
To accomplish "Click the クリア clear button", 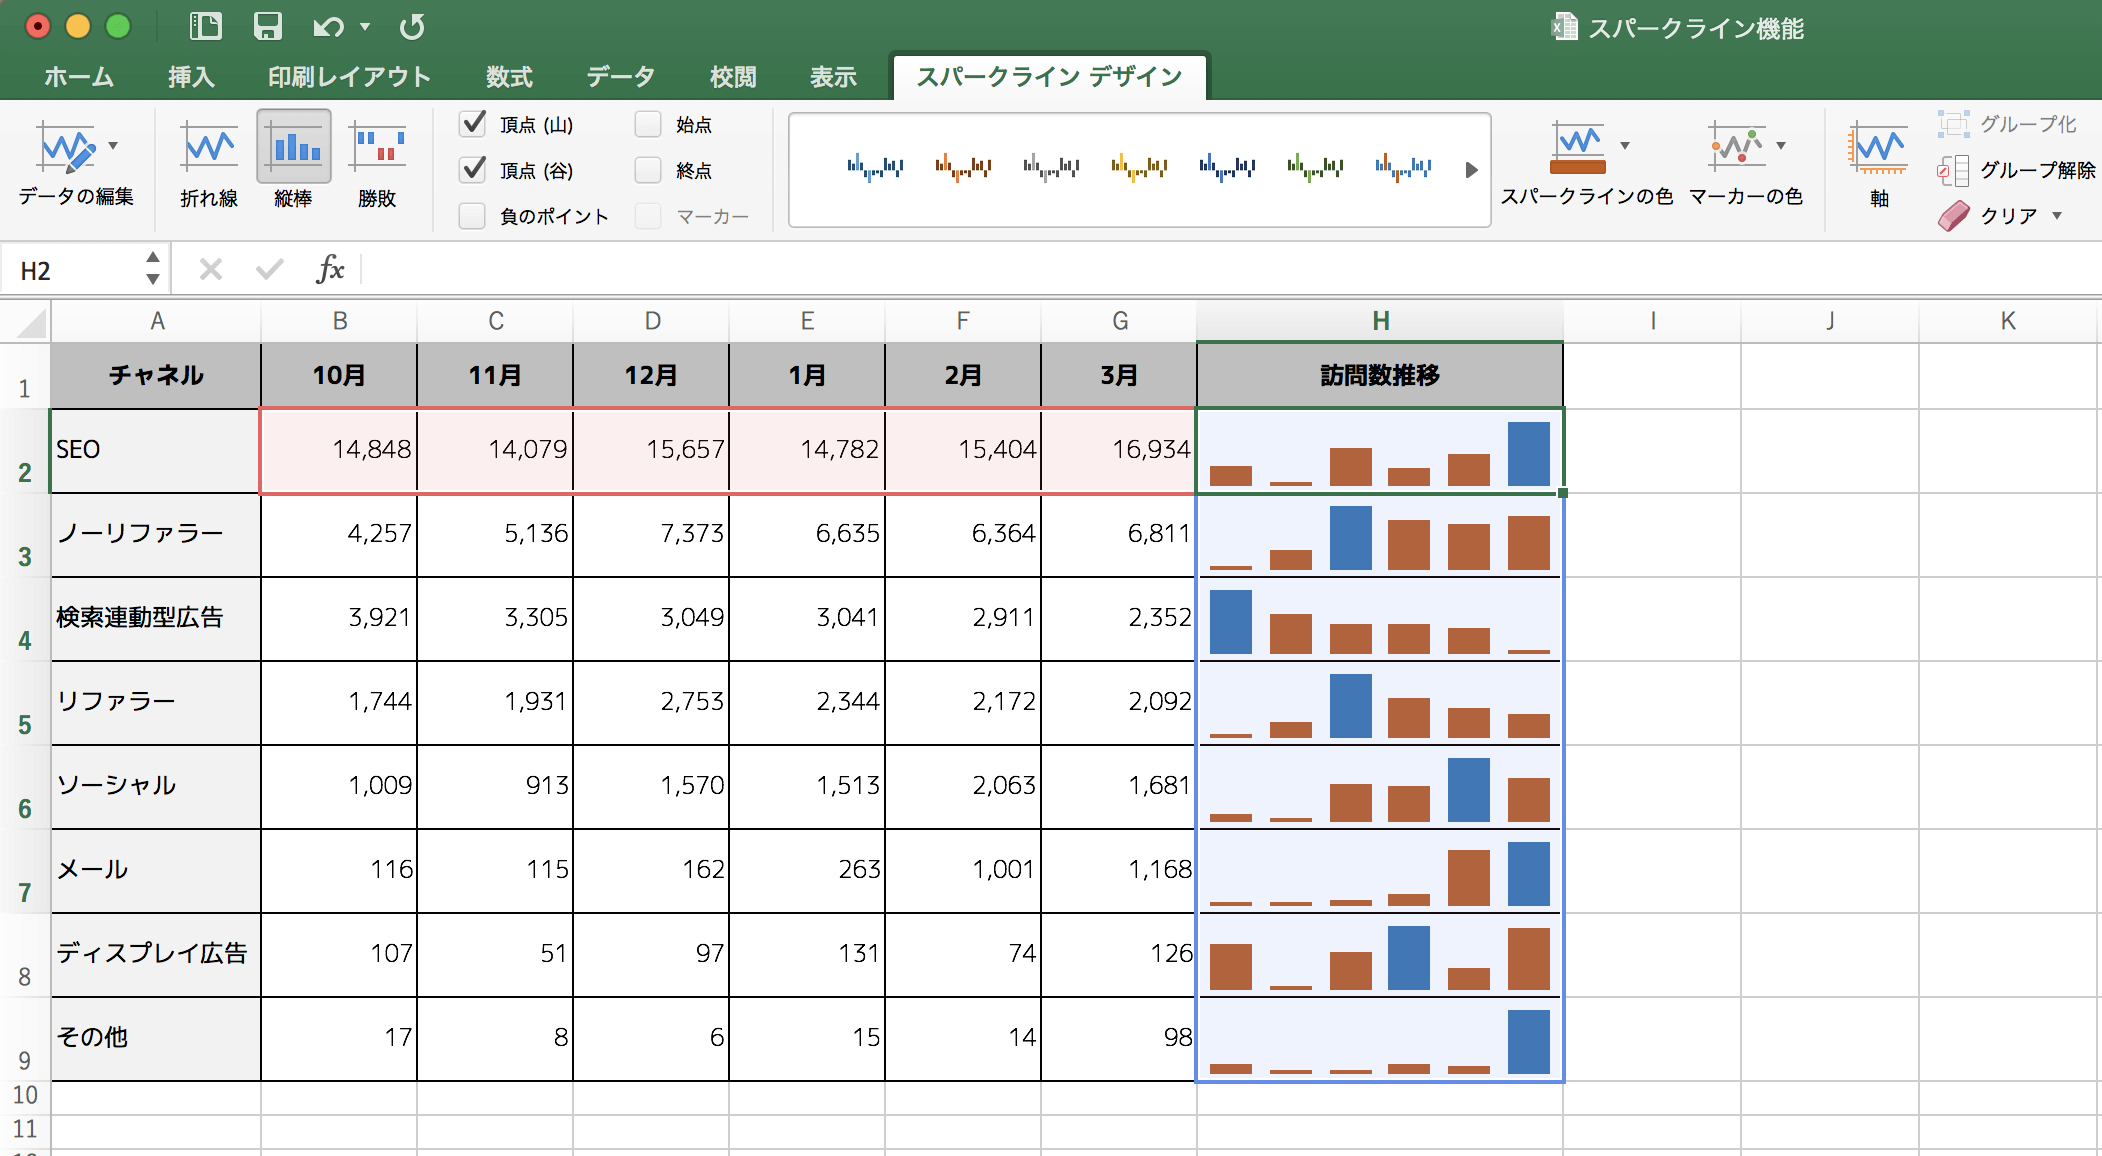I will click(x=1987, y=216).
